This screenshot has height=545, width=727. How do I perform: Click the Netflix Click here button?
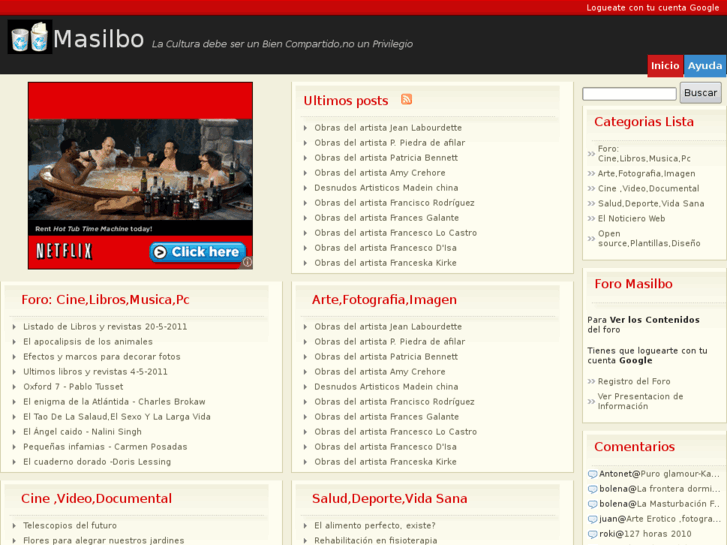(x=198, y=252)
